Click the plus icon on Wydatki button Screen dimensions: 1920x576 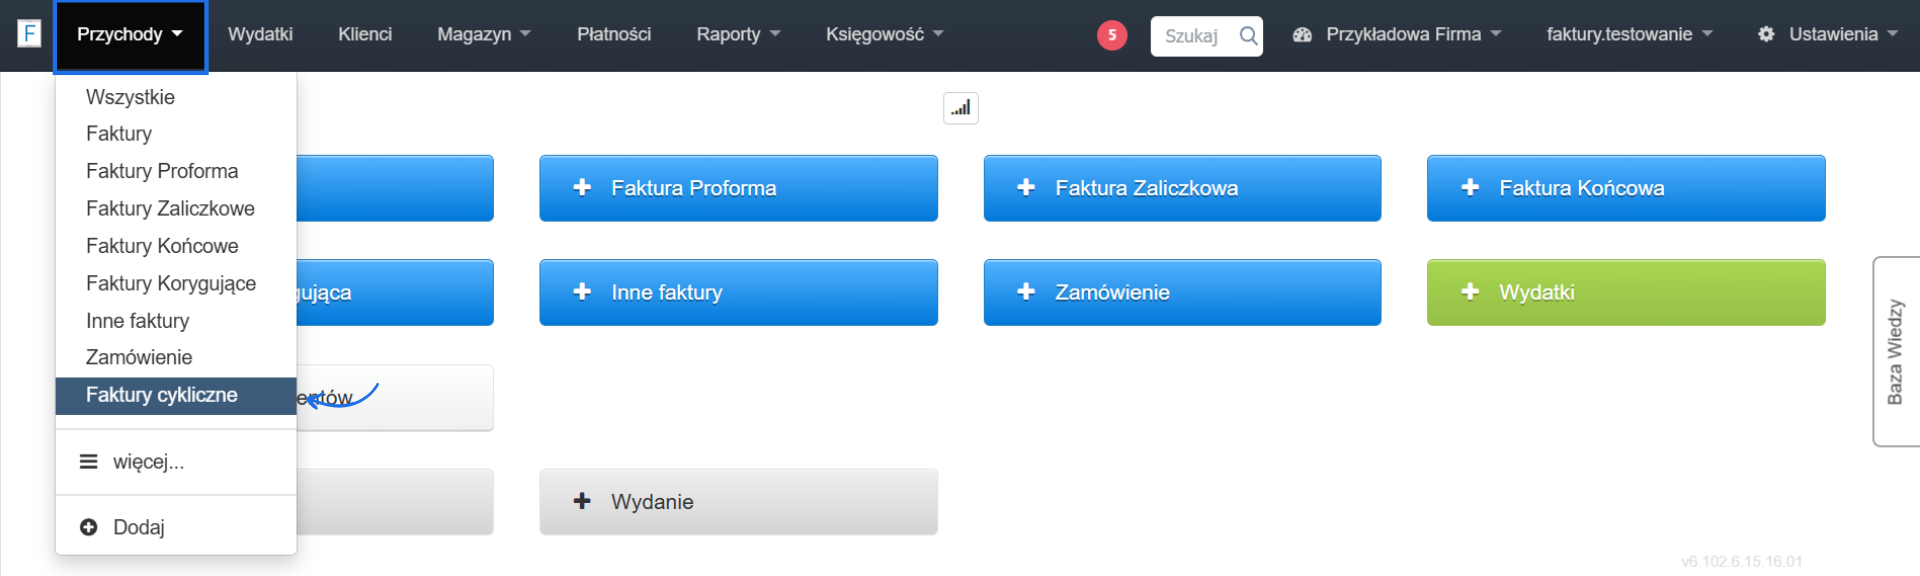coord(1470,291)
